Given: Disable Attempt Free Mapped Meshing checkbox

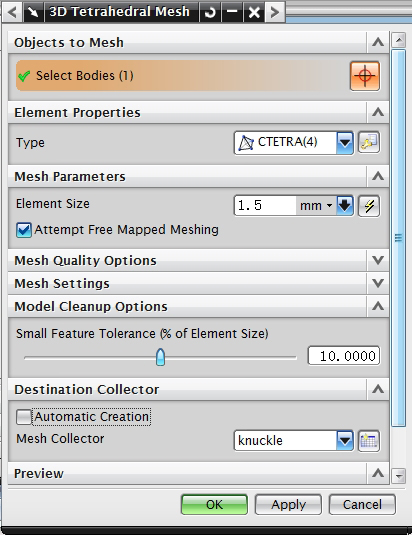Looking at the screenshot, I should pyautogui.click(x=24, y=230).
